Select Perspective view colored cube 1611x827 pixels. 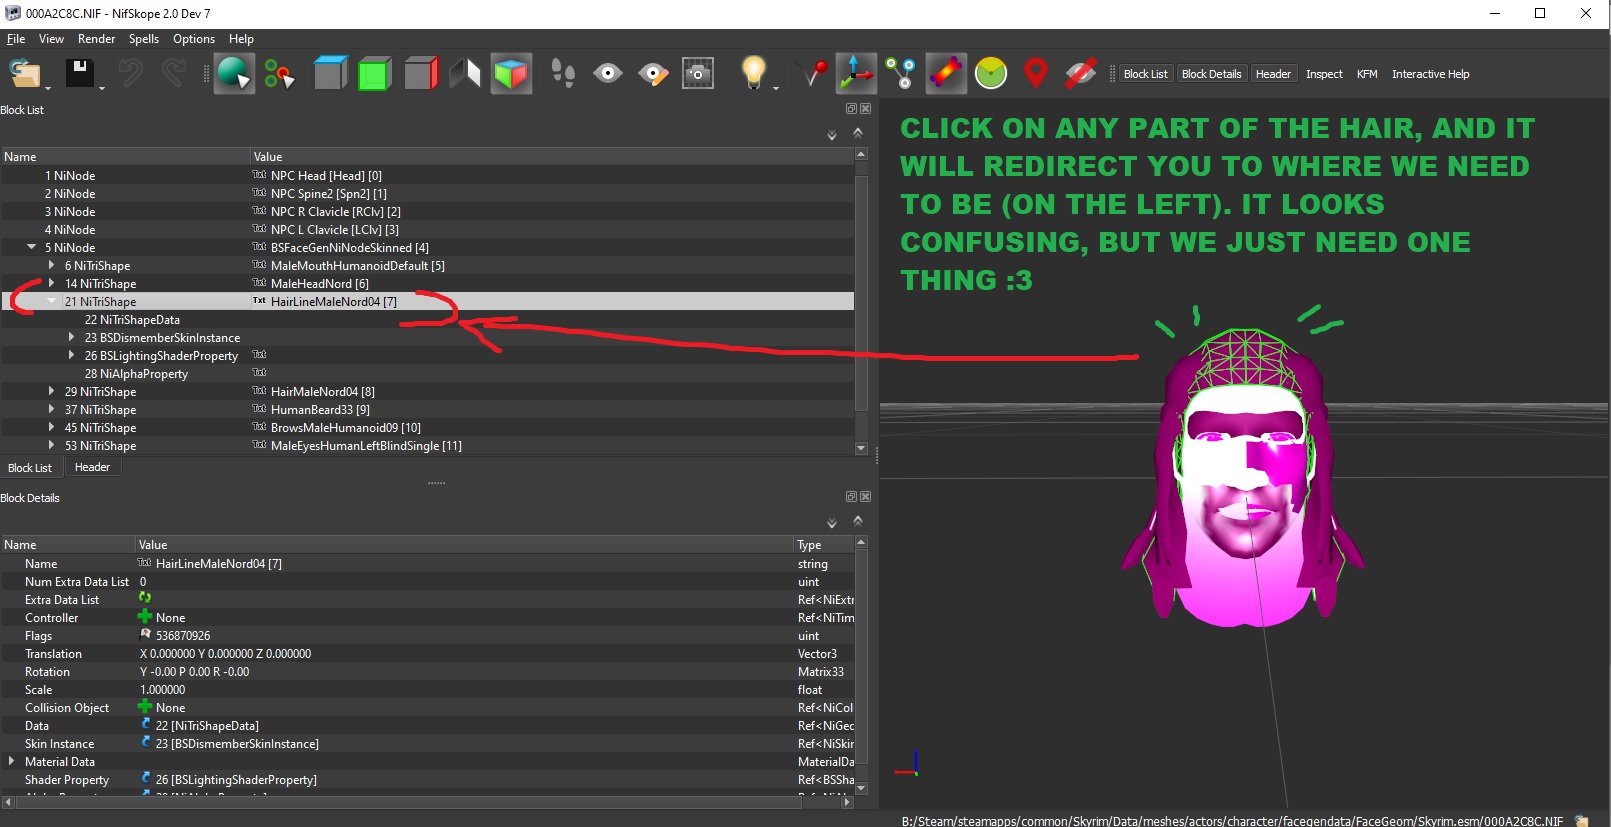pos(511,74)
